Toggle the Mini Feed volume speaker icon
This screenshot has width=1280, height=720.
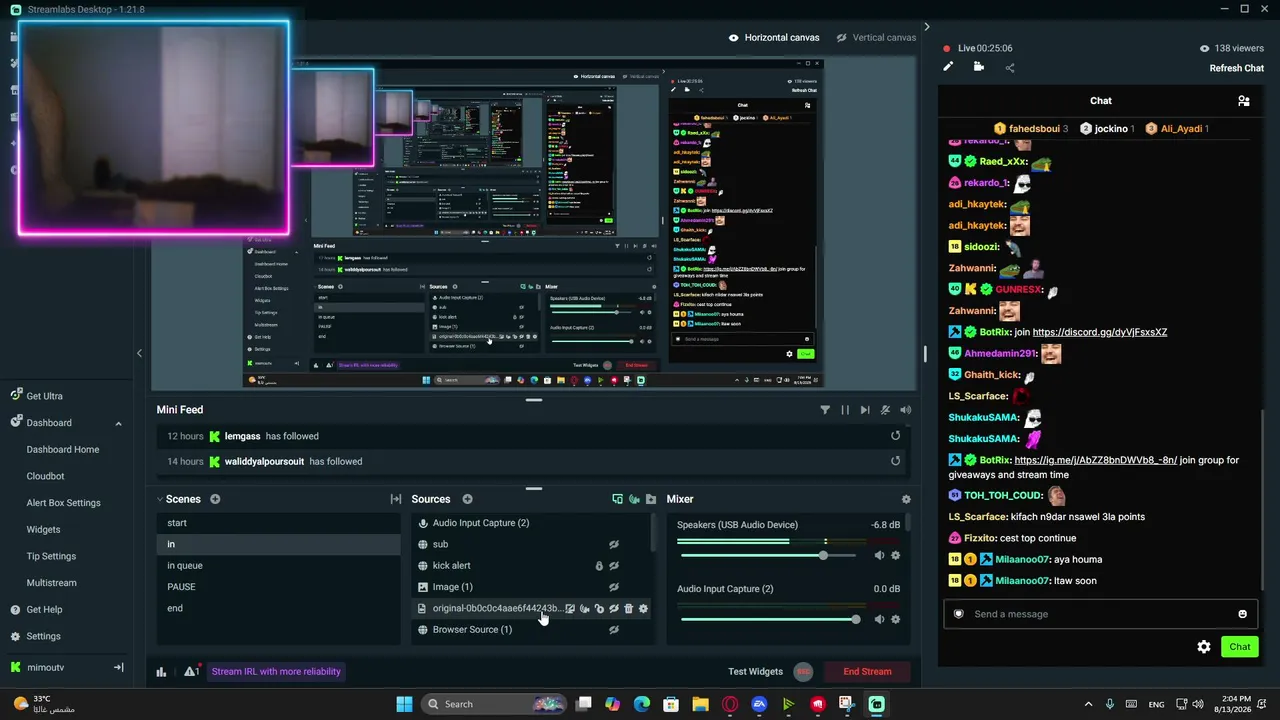click(905, 410)
